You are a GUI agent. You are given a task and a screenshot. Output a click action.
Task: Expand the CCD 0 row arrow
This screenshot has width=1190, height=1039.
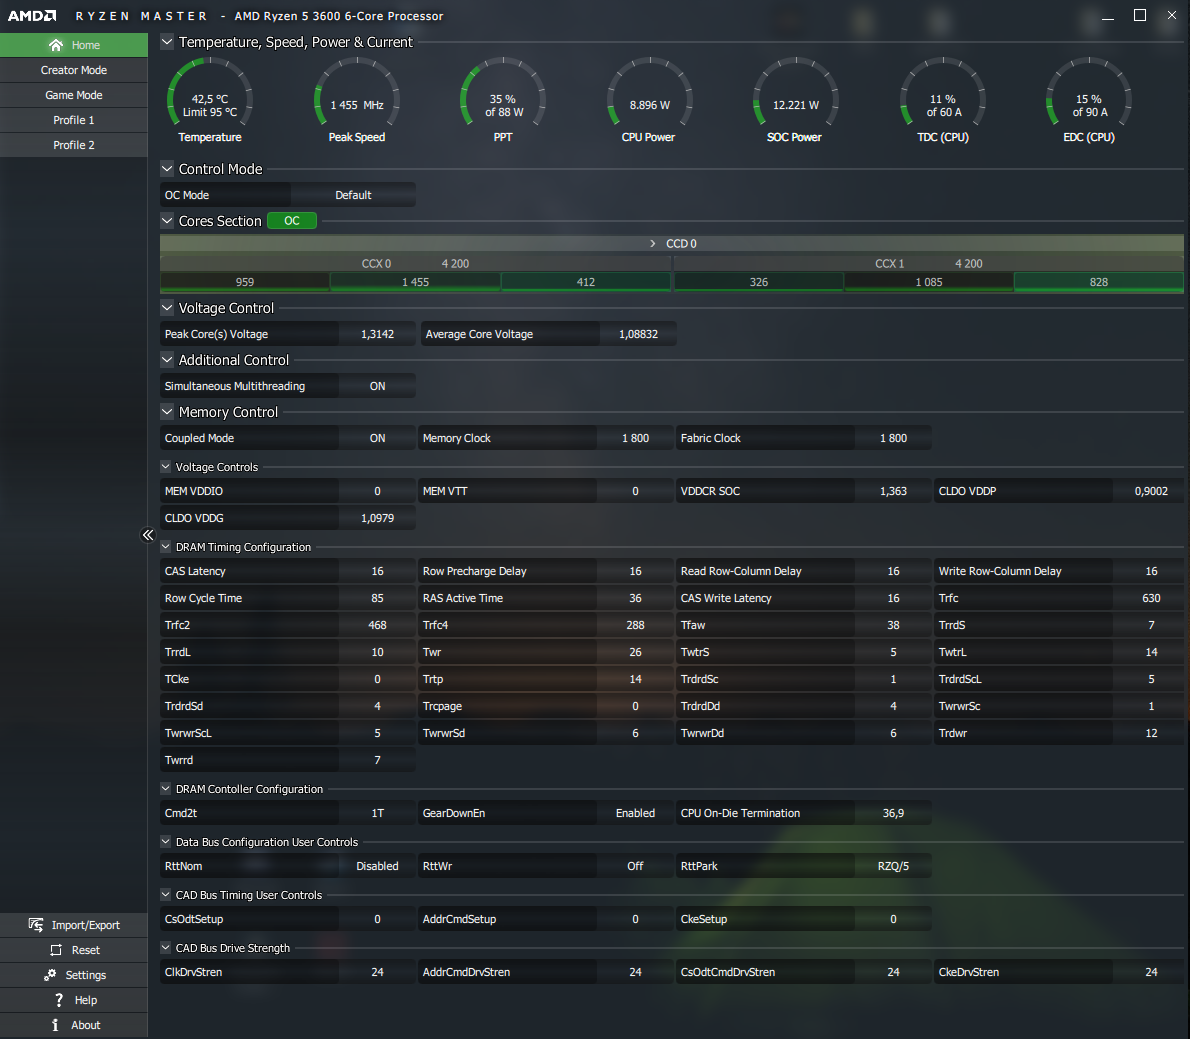[x=653, y=244]
